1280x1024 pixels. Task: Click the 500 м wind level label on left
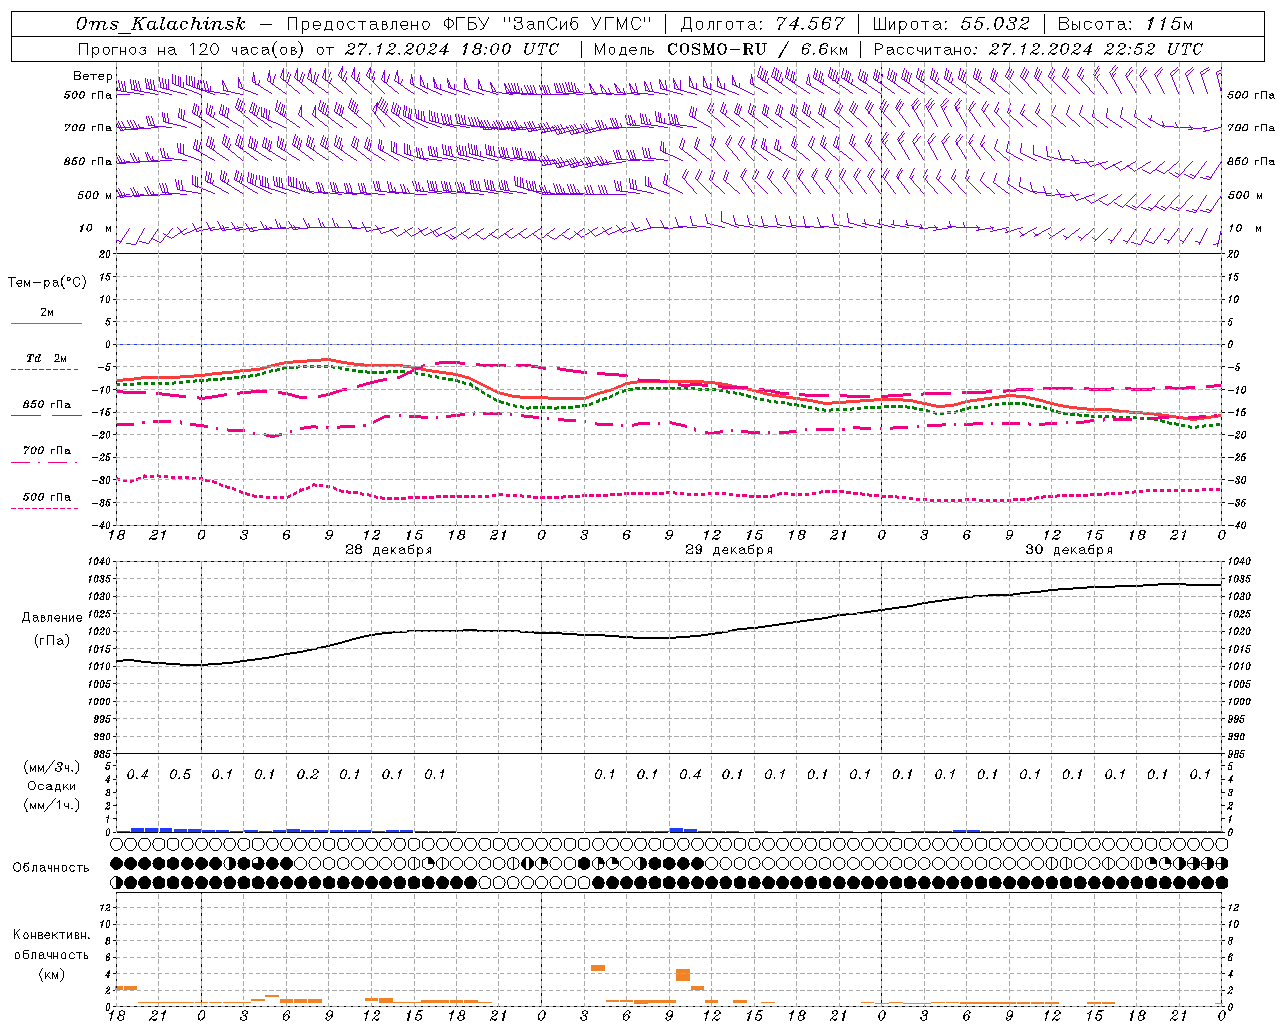click(95, 195)
